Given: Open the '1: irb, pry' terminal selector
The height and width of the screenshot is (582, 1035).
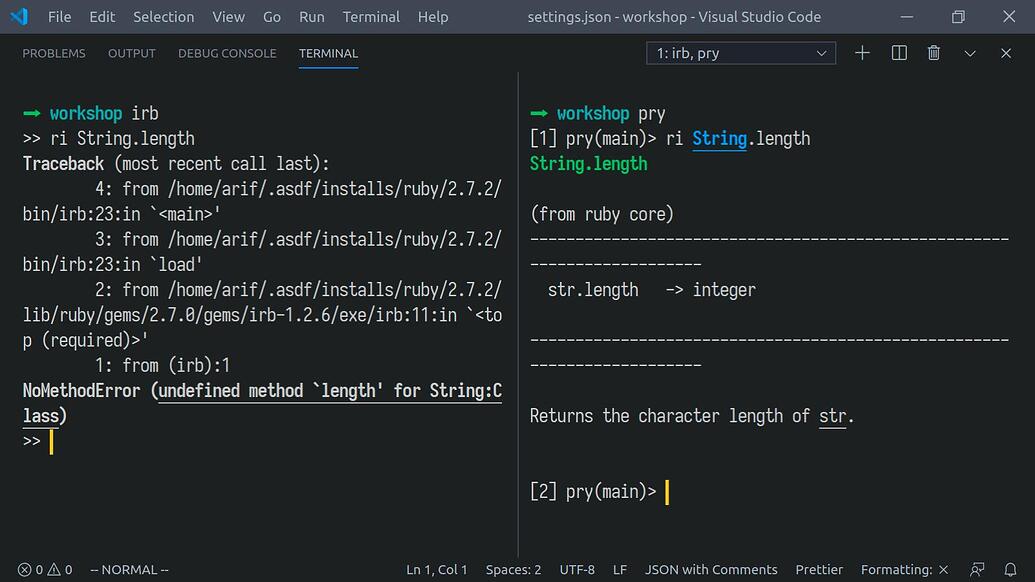Looking at the screenshot, I should point(740,53).
